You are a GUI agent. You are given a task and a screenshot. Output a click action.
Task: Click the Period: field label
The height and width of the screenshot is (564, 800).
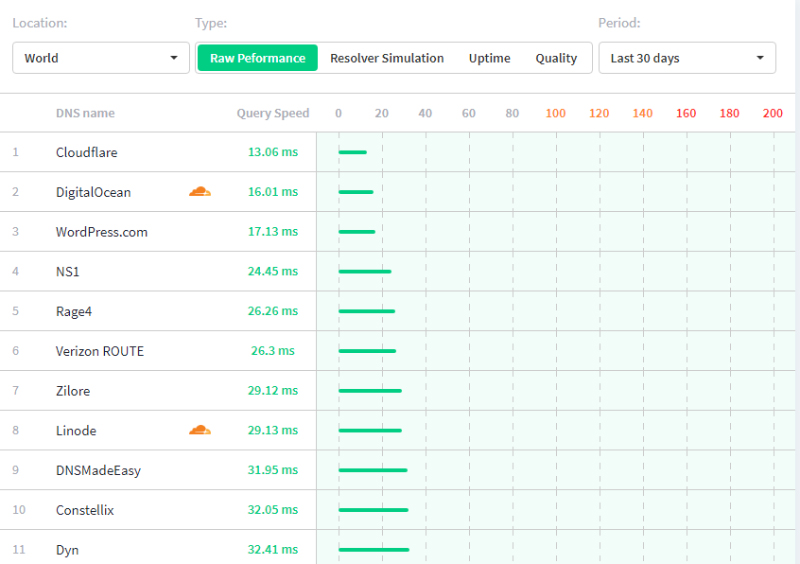619,23
